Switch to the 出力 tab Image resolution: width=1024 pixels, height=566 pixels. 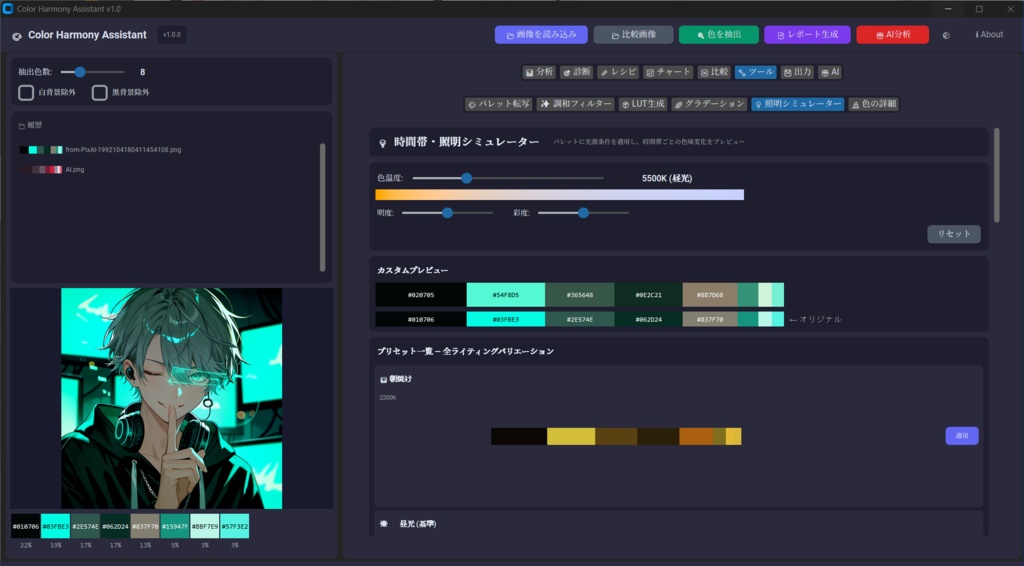797,72
